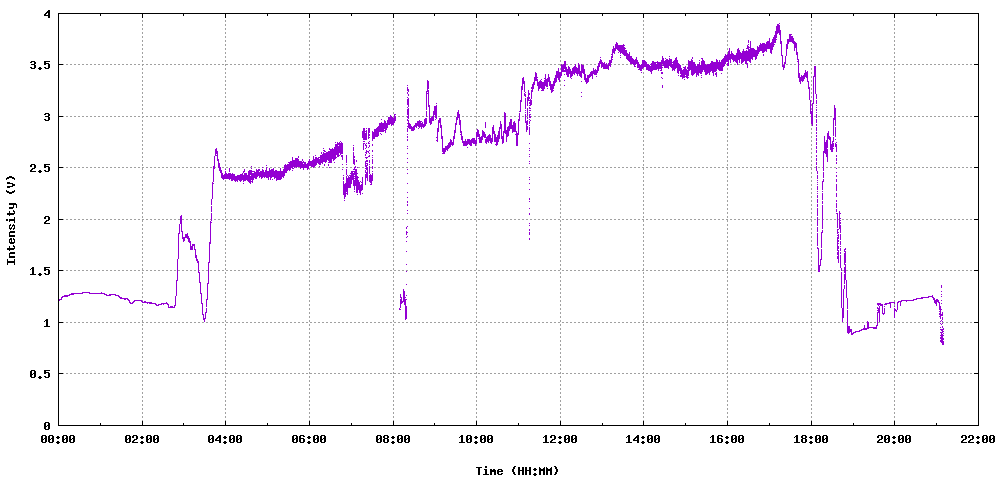This screenshot has width=1000, height=480.
Task: Click the 22:00 label at axis end
Action: [977, 439]
